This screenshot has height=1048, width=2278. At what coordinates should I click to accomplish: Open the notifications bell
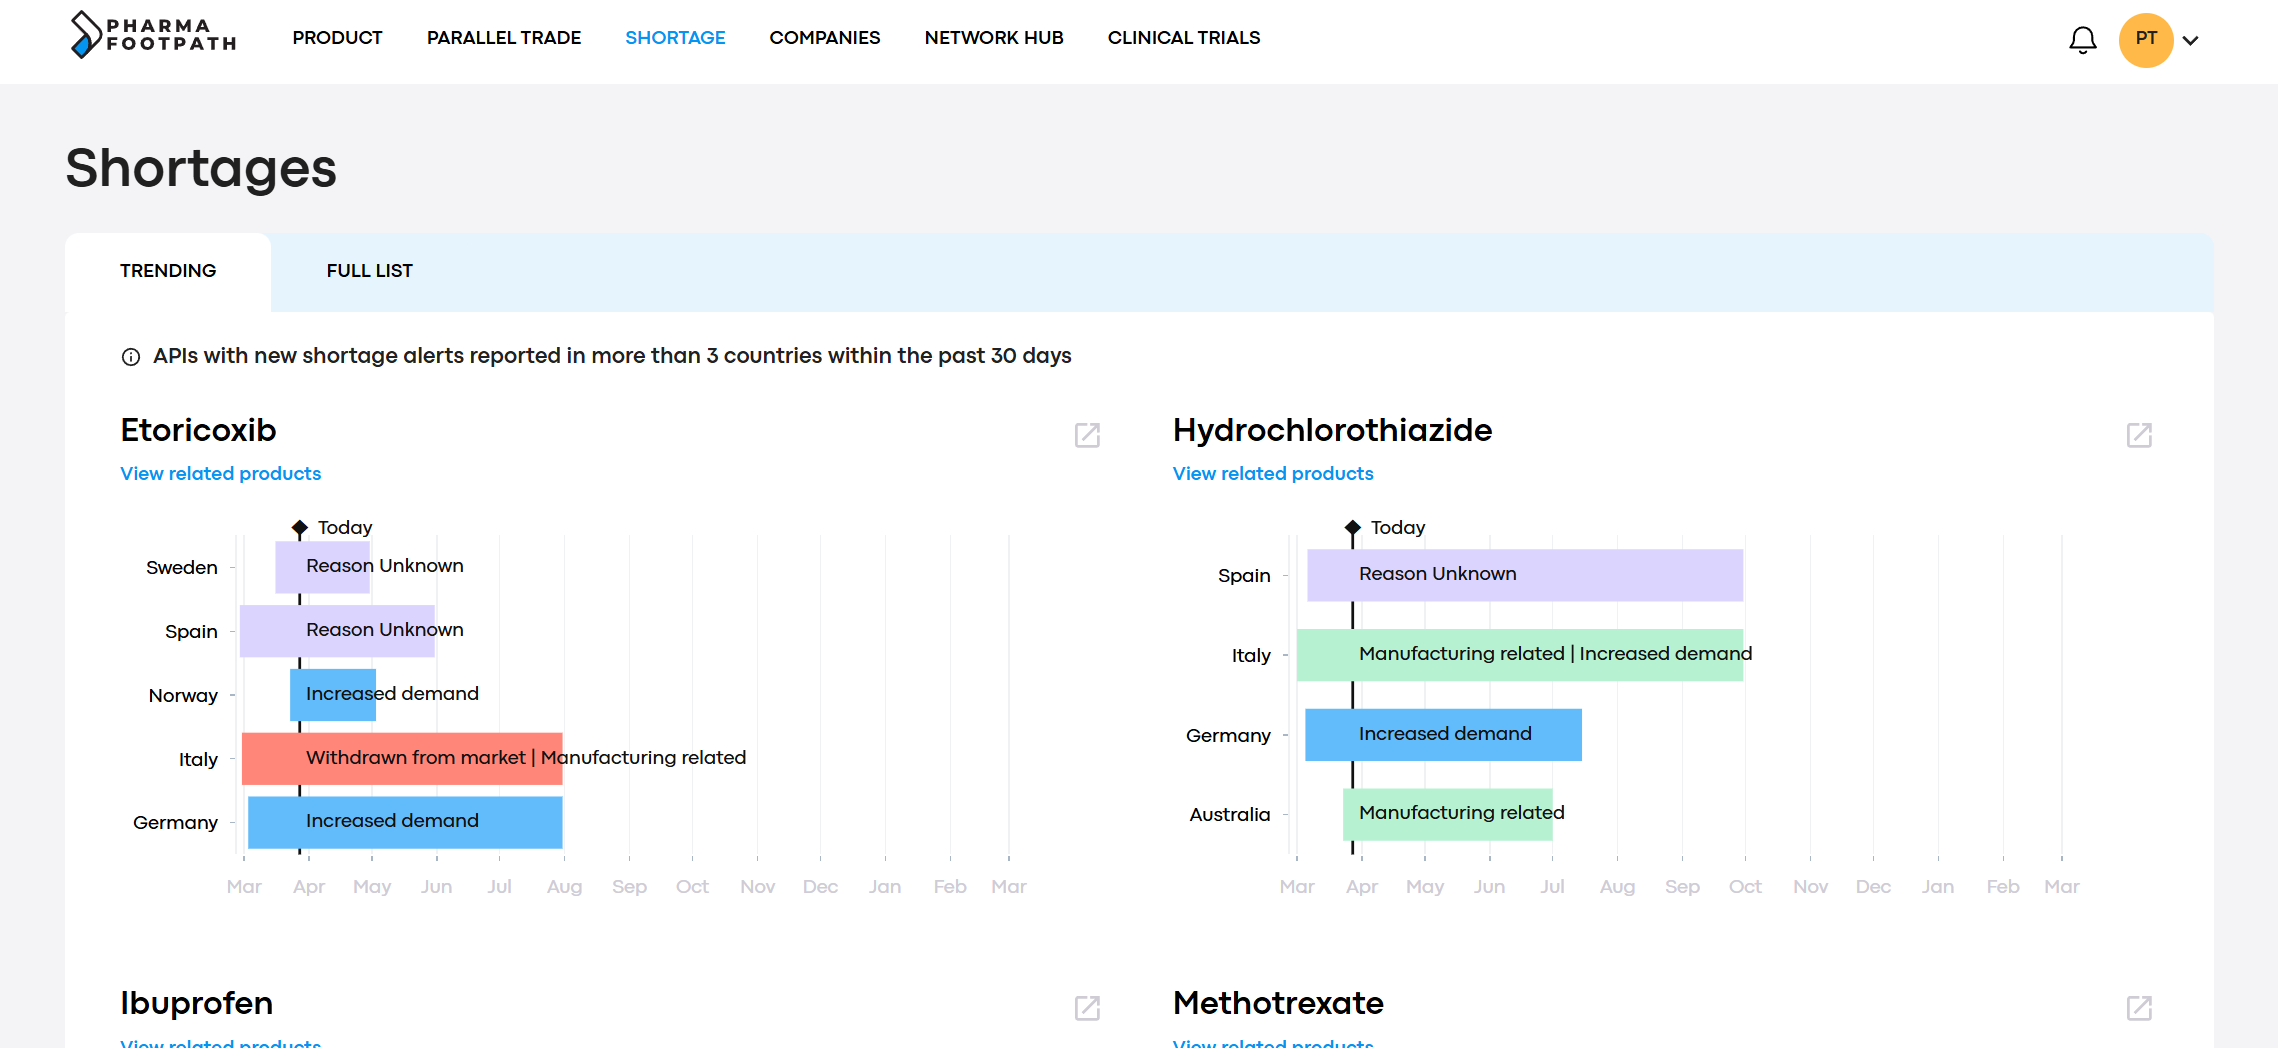pos(2082,40)
